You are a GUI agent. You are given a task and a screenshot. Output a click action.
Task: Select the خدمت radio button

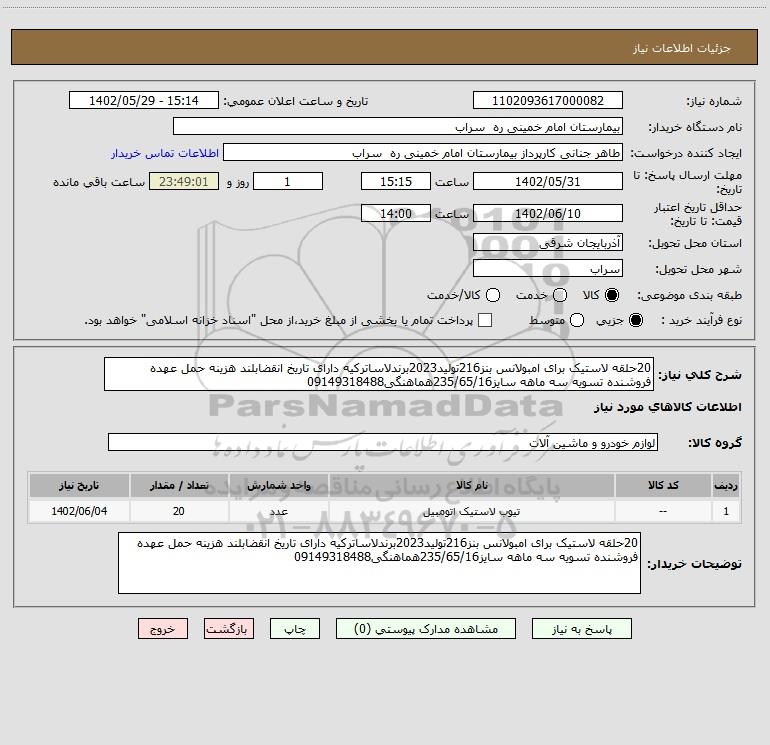(x=560, y=295)
